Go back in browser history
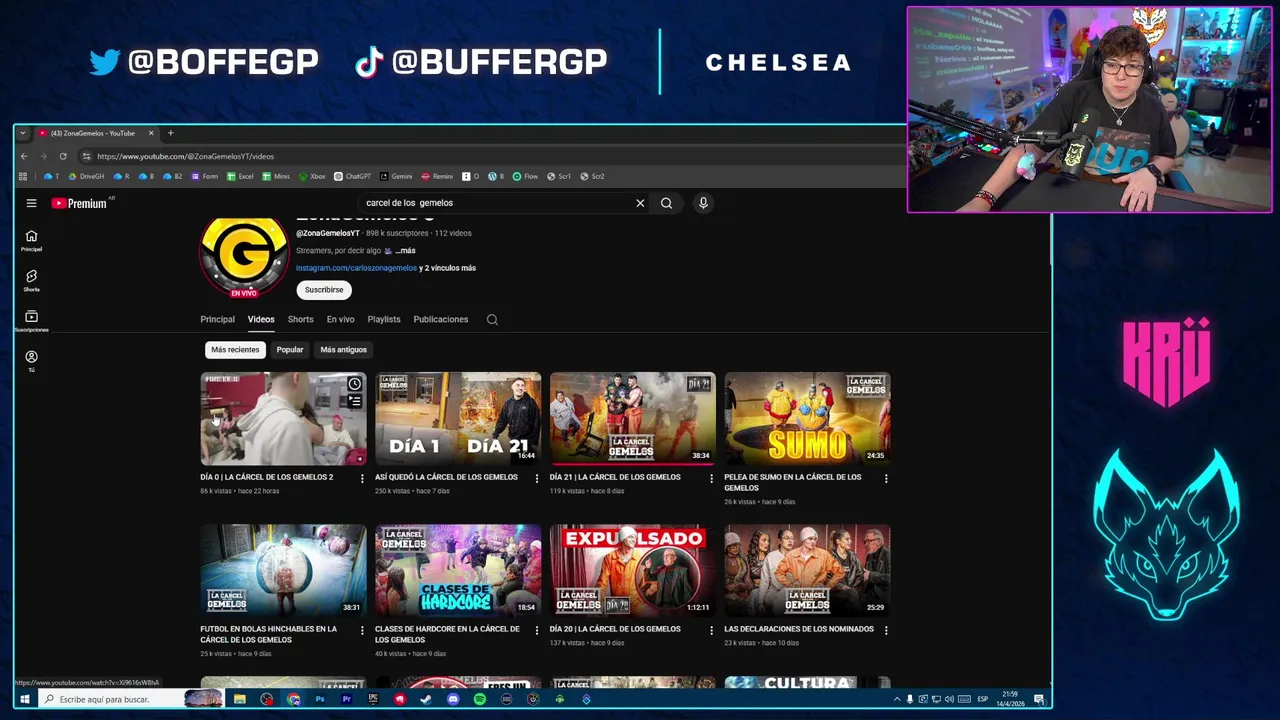Viewport: 1280px width, 720px height. pyautogui.click(x=24, y=156)
